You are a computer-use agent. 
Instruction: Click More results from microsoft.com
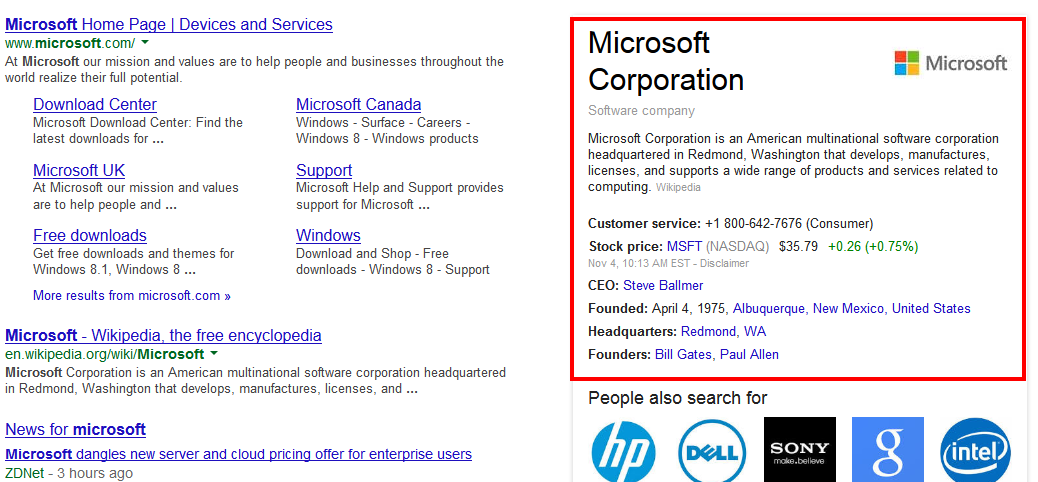click(x=132, y=296)
